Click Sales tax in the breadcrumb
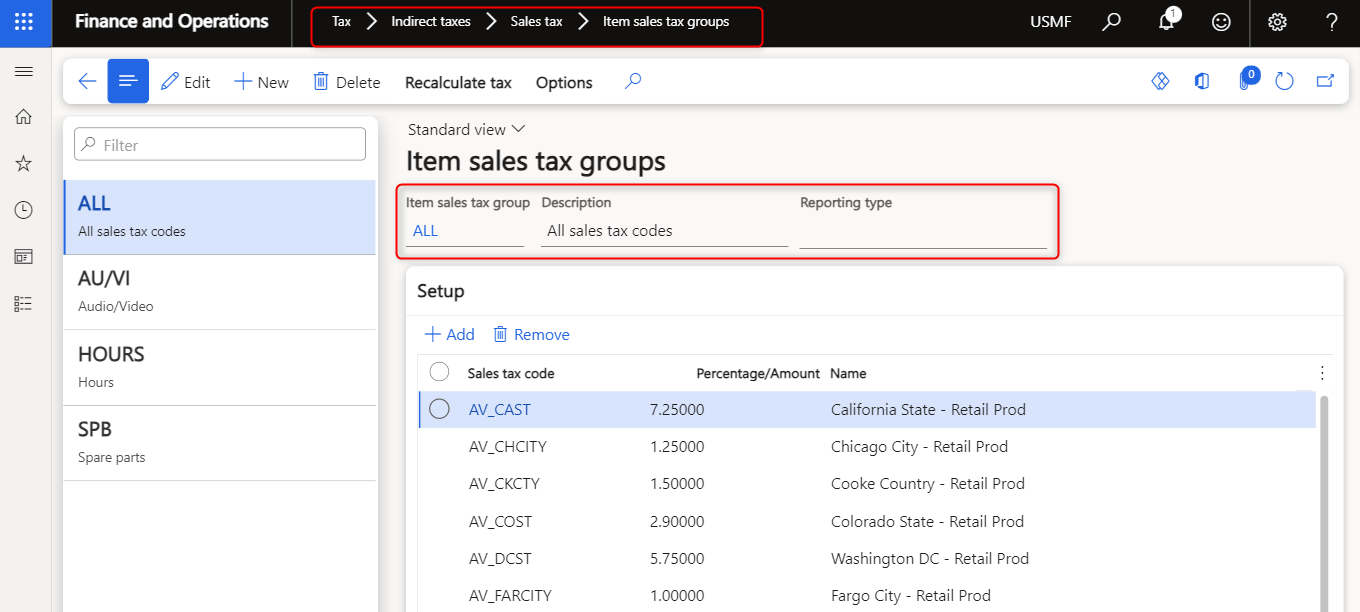Image resolution: width=1360 pixels, height=612 pixels. 536,22
